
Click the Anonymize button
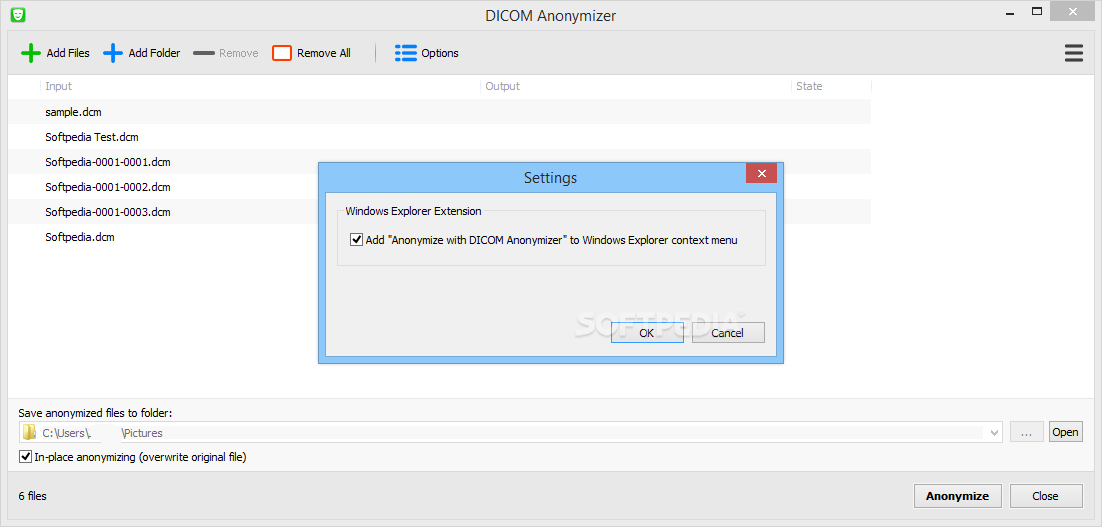(x=957, y=496)
